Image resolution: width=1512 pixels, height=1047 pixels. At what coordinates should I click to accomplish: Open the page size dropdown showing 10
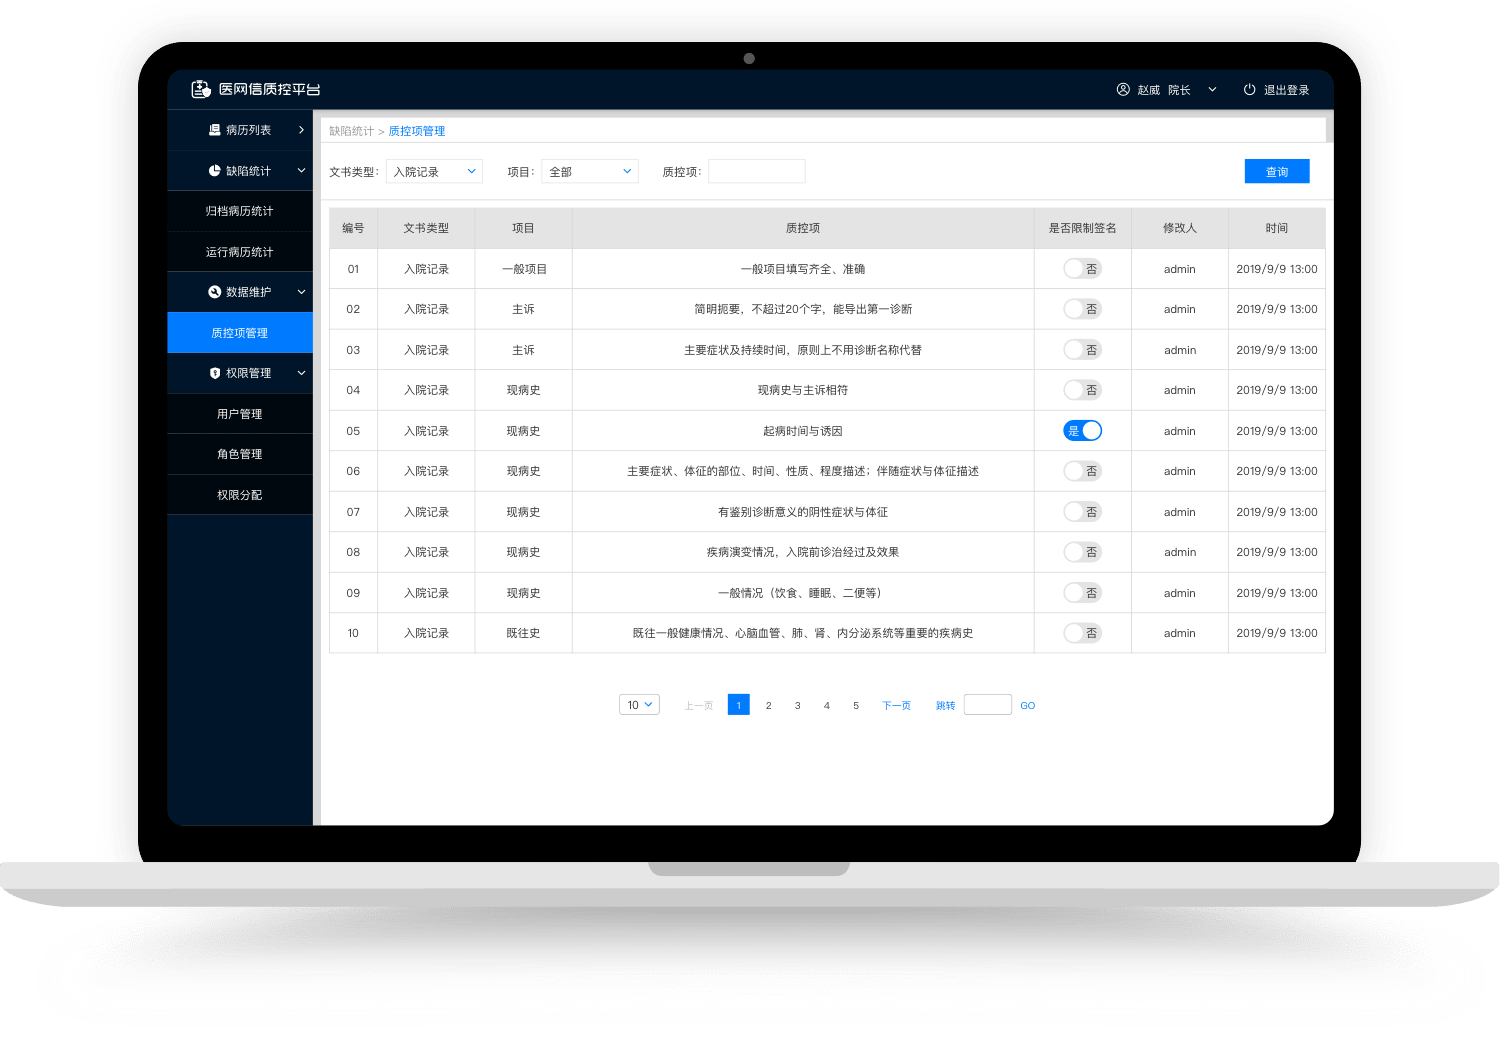(639, 705)
